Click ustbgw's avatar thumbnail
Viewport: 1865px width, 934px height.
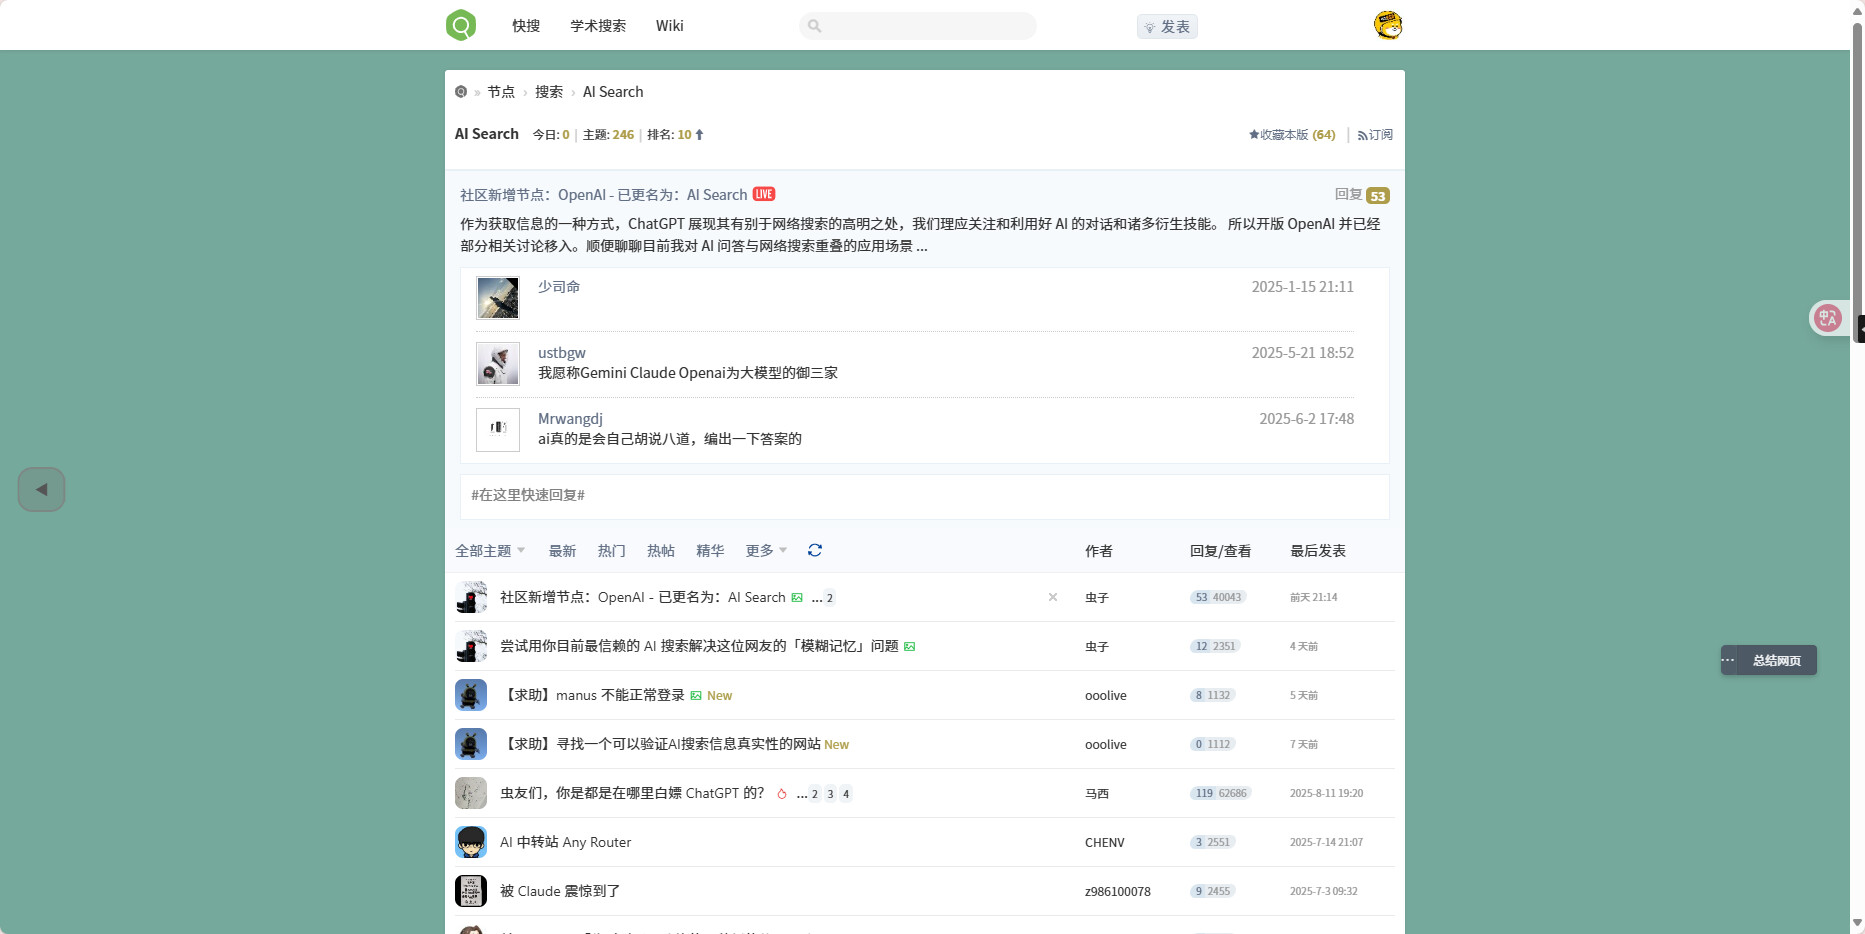(498, 364)
